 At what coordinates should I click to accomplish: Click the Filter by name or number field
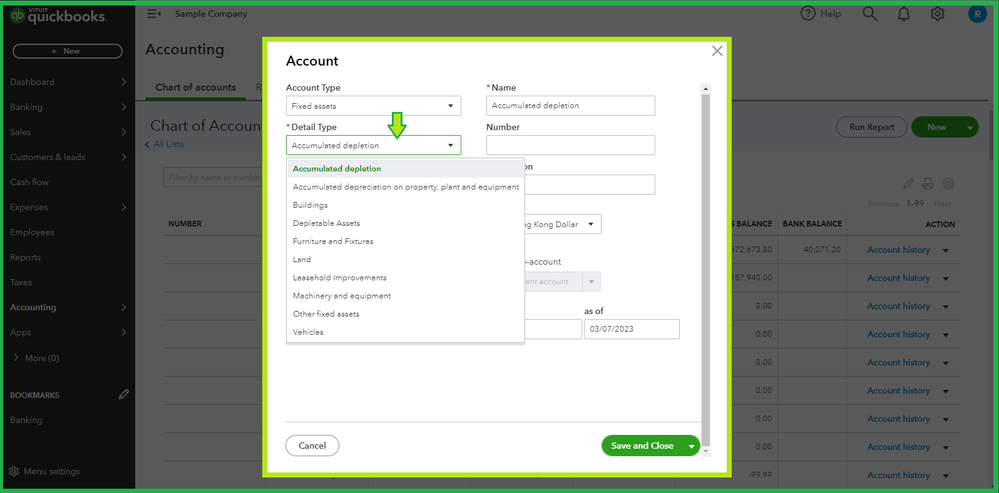[x=213, y=177]
